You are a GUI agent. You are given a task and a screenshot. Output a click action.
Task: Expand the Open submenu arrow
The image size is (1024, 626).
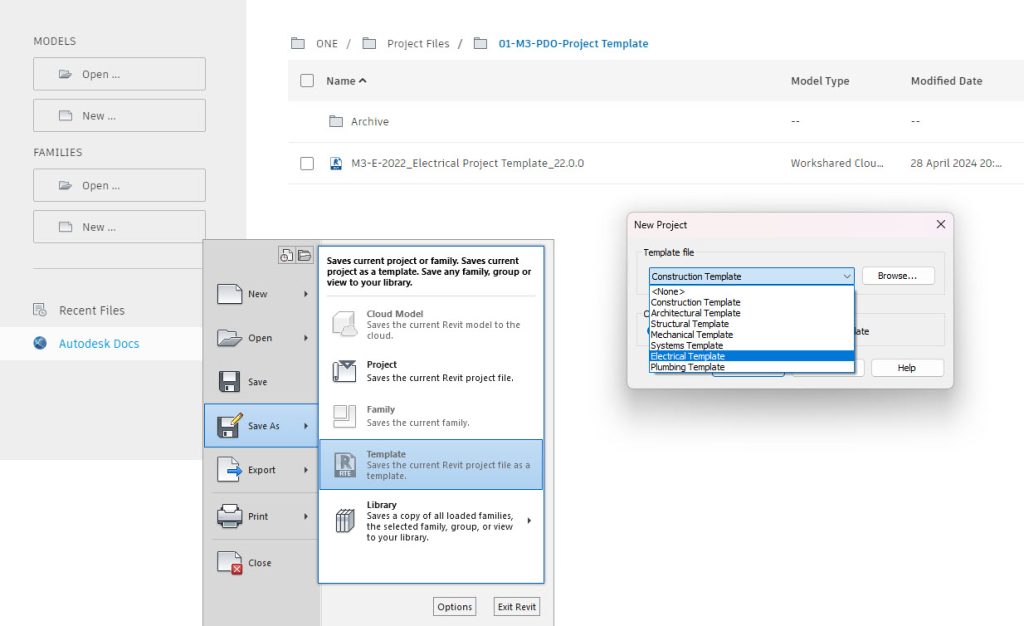(x=306, y=337)
